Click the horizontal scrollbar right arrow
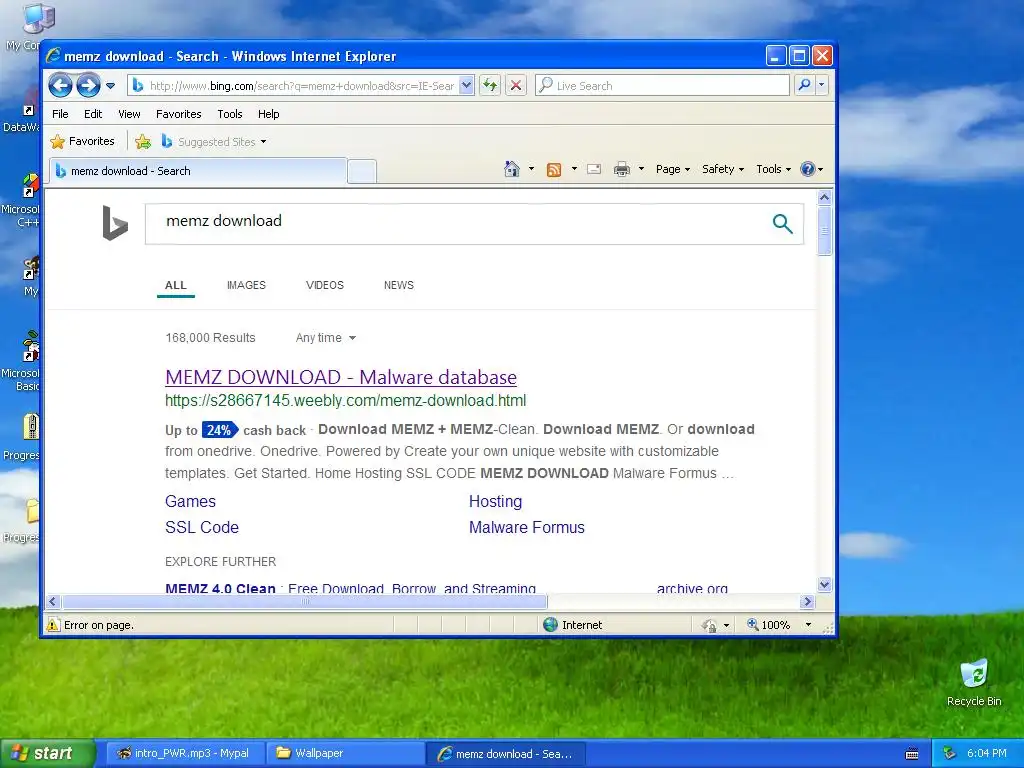The width and height of the screenshot is (1024, 768). click(x=807, y=601)
